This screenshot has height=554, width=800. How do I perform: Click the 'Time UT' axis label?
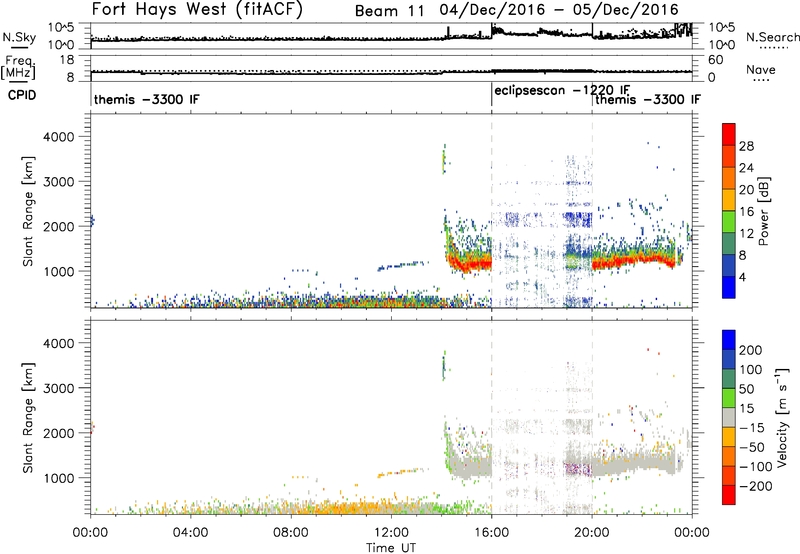click(x=391, y=548)
